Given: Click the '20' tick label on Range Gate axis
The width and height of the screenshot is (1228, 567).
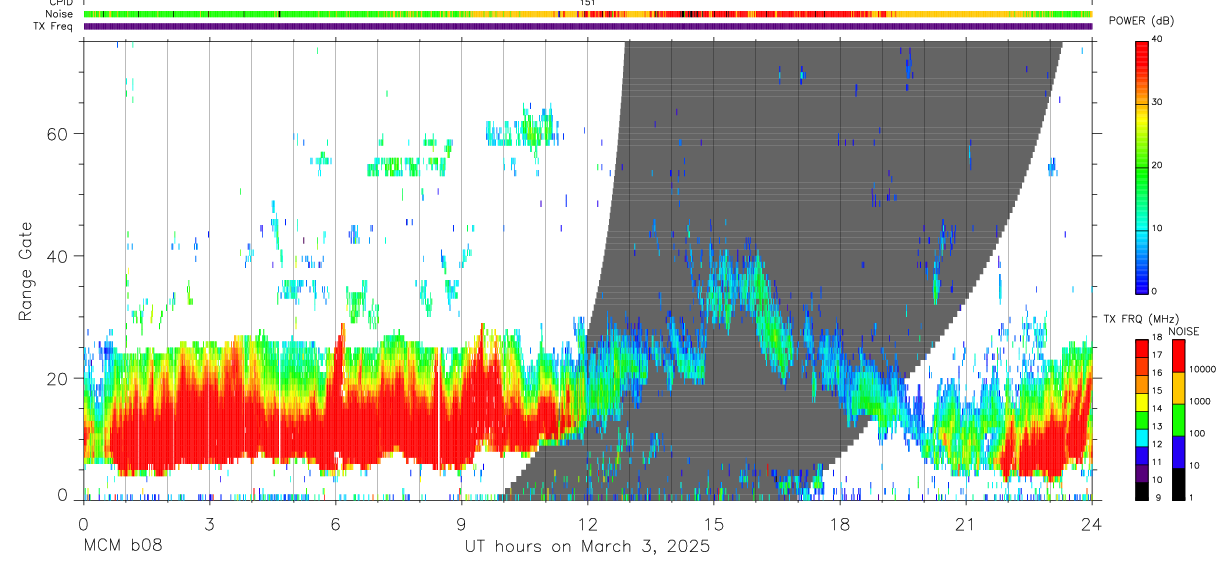Looking at the screenshot, I should (x=58, y=378).
